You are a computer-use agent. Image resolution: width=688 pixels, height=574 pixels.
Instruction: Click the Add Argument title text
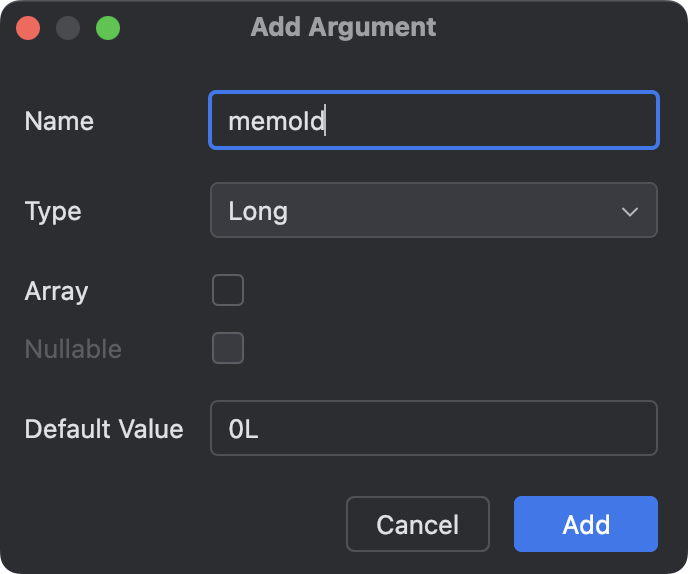(x=343, y=27)
